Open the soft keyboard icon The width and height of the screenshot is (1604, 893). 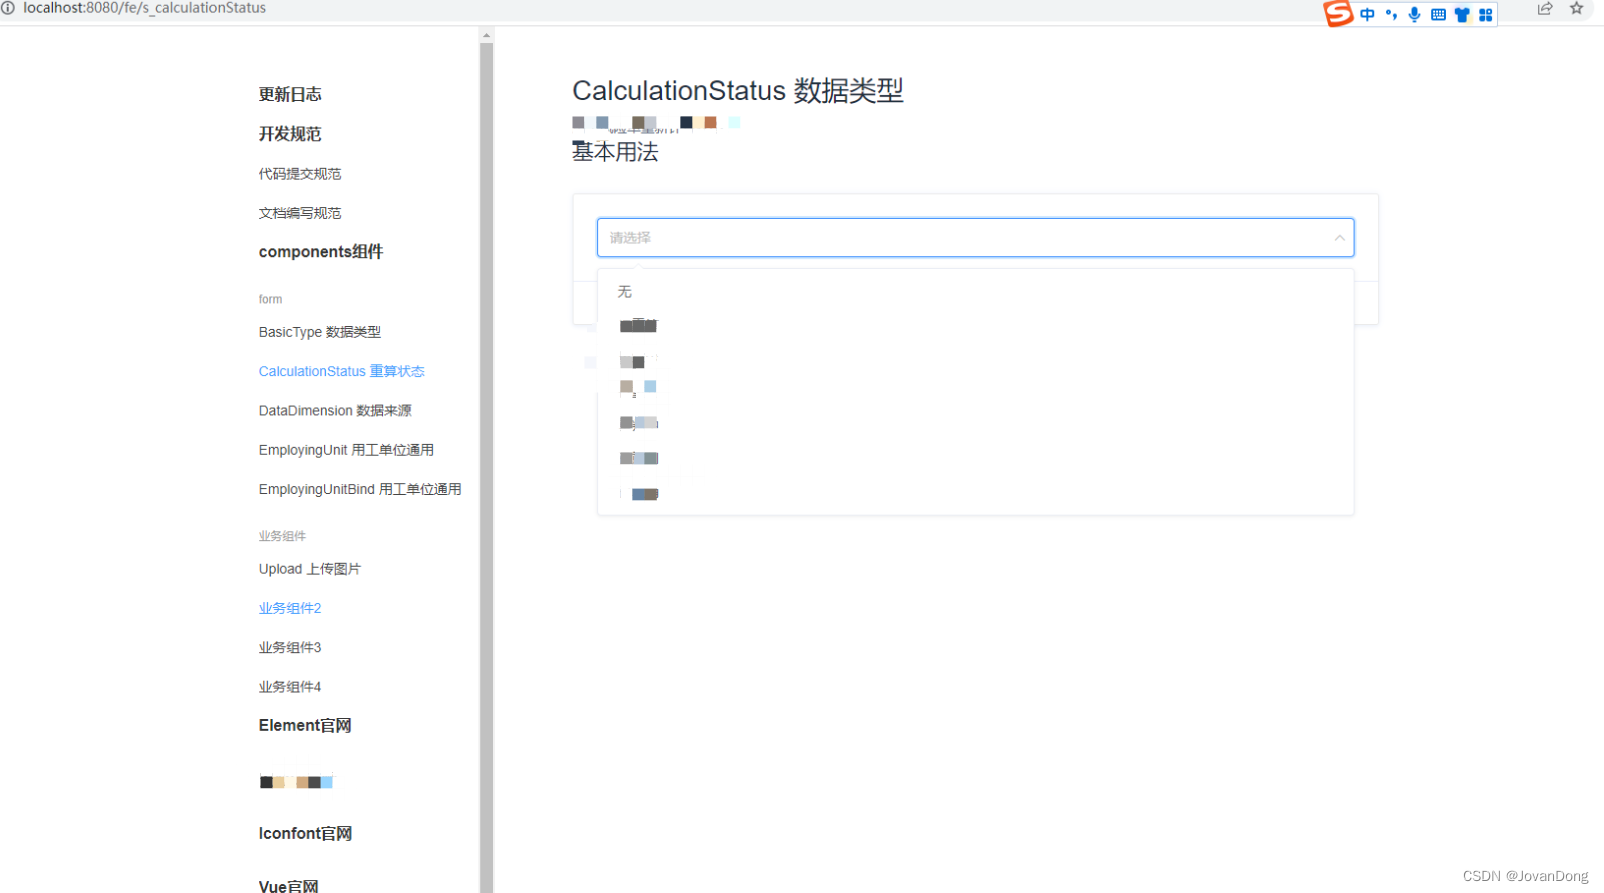tap(1438, 14)
